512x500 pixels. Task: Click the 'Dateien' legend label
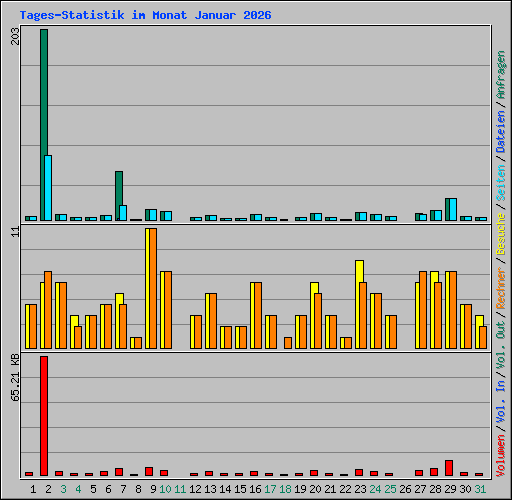501,132
